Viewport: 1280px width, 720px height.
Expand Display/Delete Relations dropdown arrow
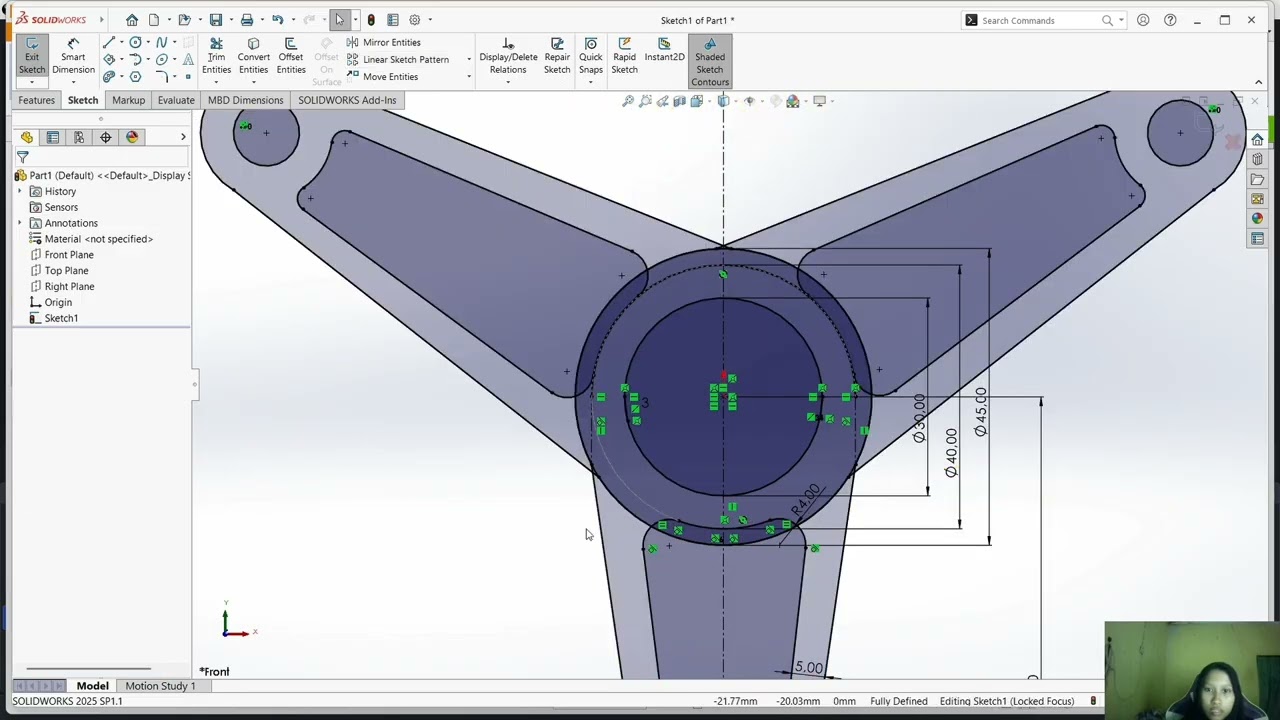click(x=508, y=82)
